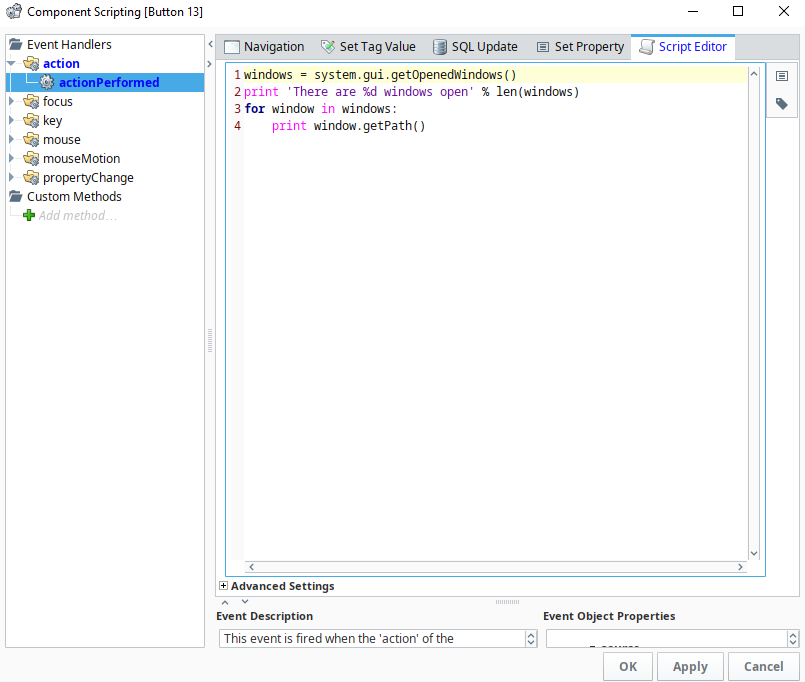Expand the mouse event folder
Viewport: 805px width, 682px height.
click(11, 140)
